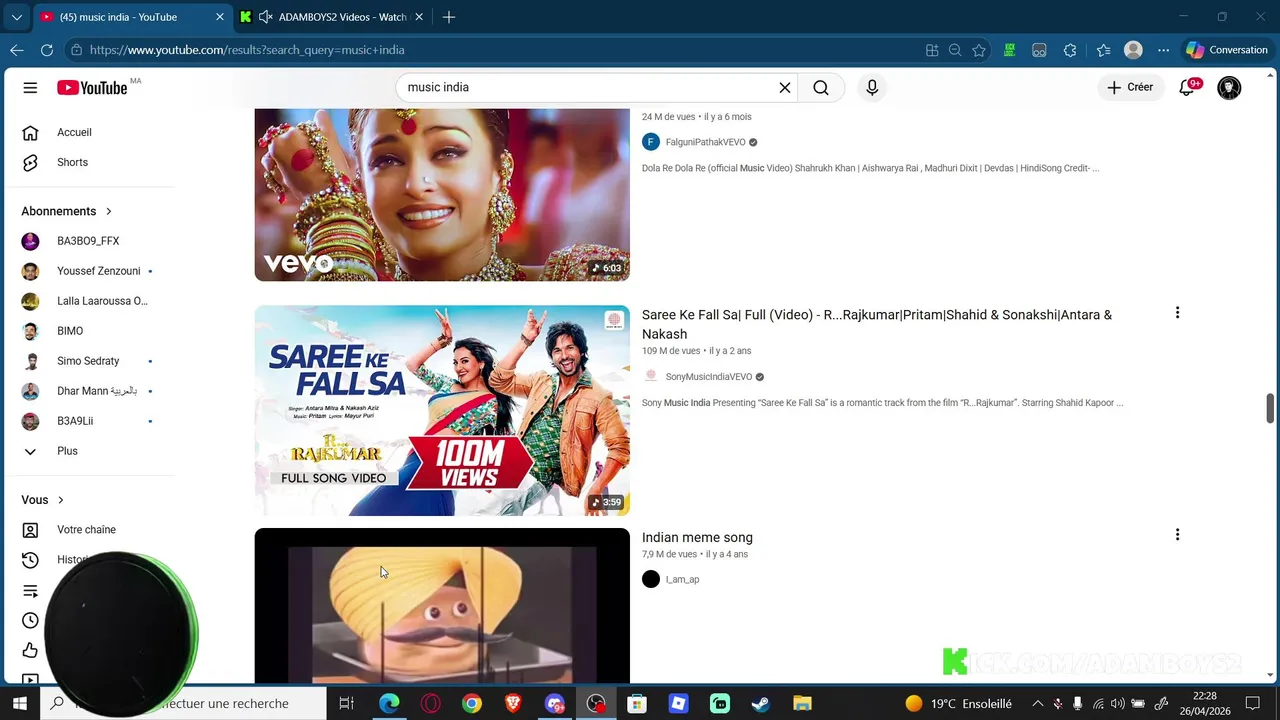Open browser extensions puzzle icon

pos(1070,50)
